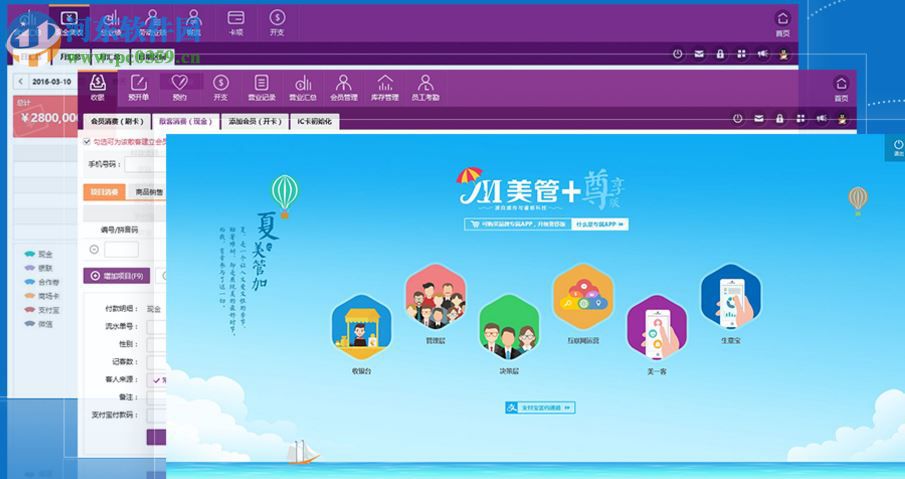Go to previous date with left arrow
This screenshot has width=905, height=479.
coord(21,81)
